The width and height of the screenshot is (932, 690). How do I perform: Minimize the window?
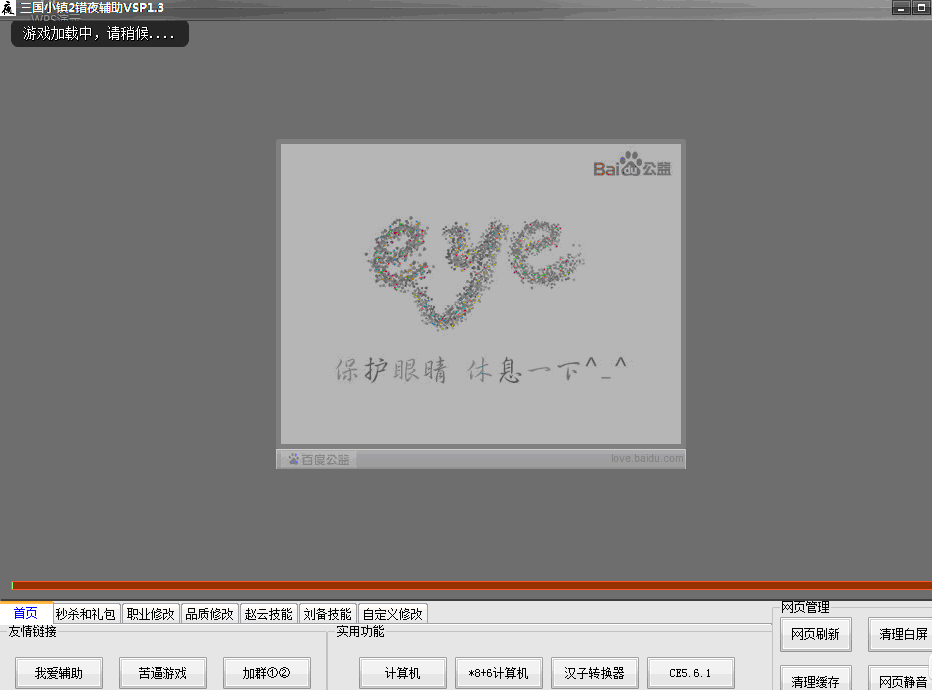click(x=901, y=8)
